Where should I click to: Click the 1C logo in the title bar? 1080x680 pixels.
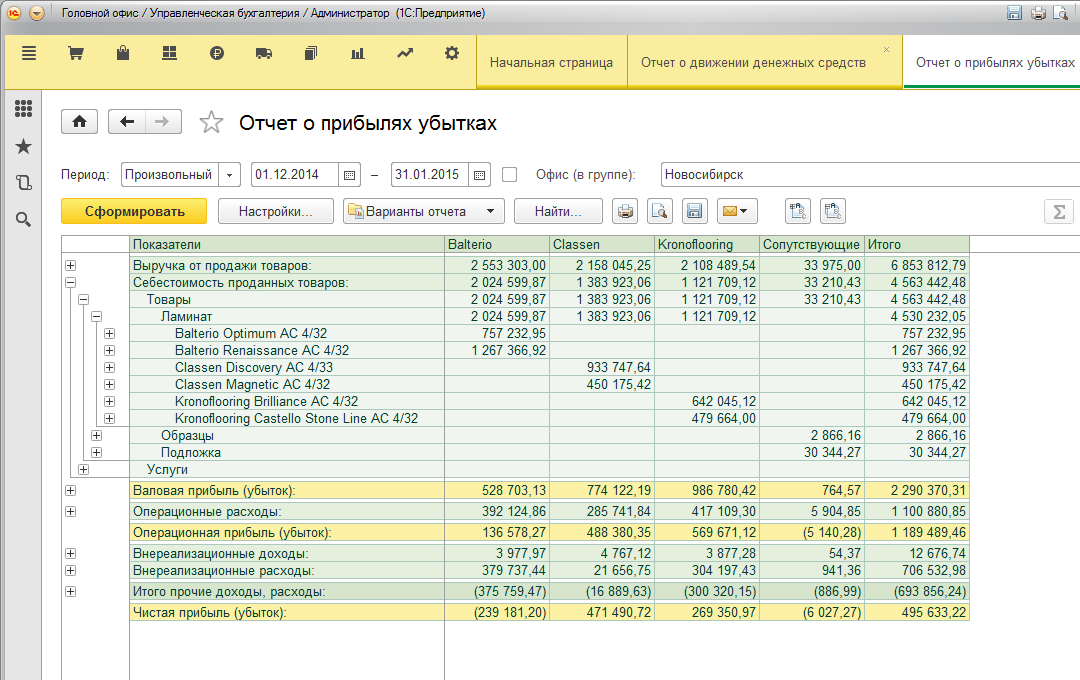[14, 13]
